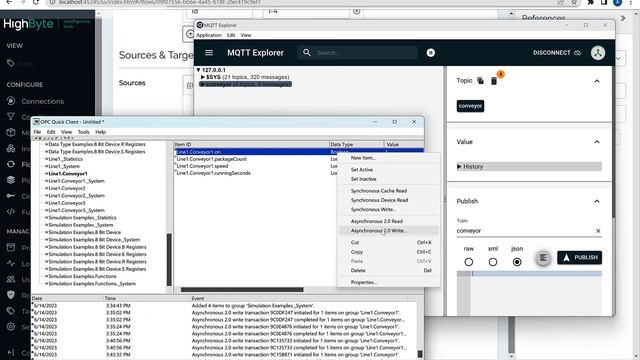Reload the browser page
The width and height of the screenshot is (640, 360).
click(36, 2)
